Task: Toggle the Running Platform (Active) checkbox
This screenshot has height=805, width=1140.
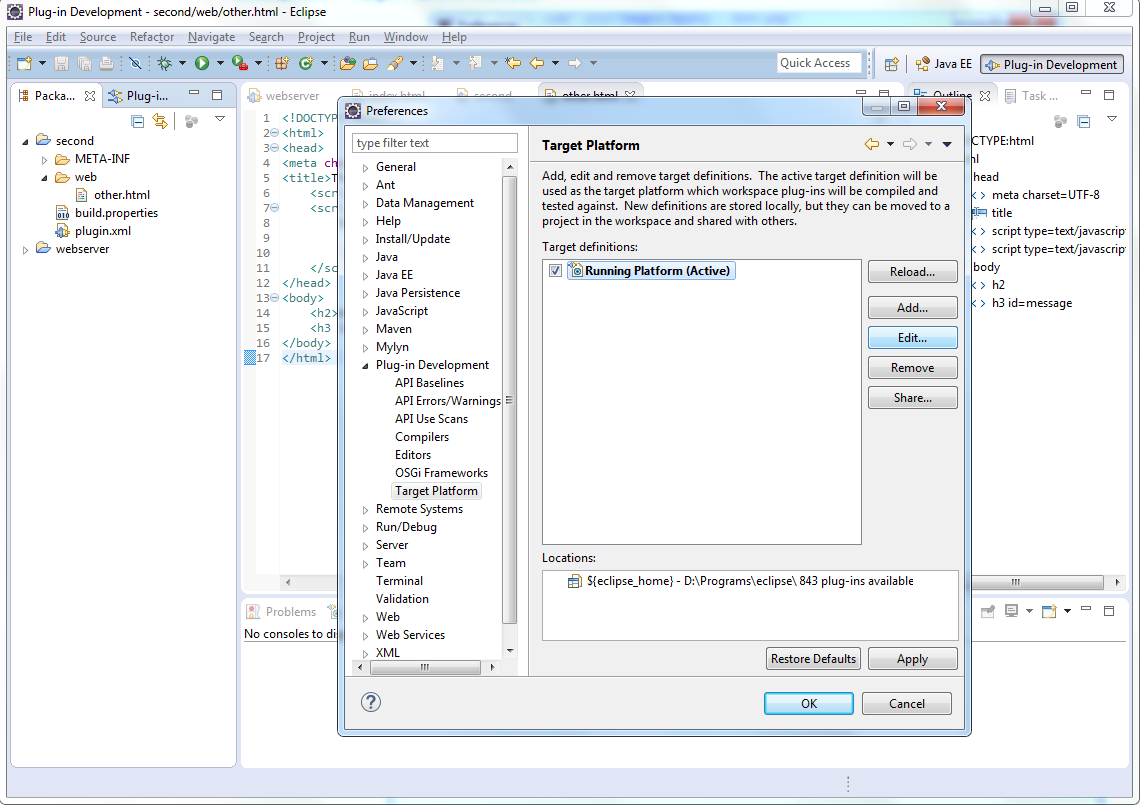Action: (x=555, y=271)
